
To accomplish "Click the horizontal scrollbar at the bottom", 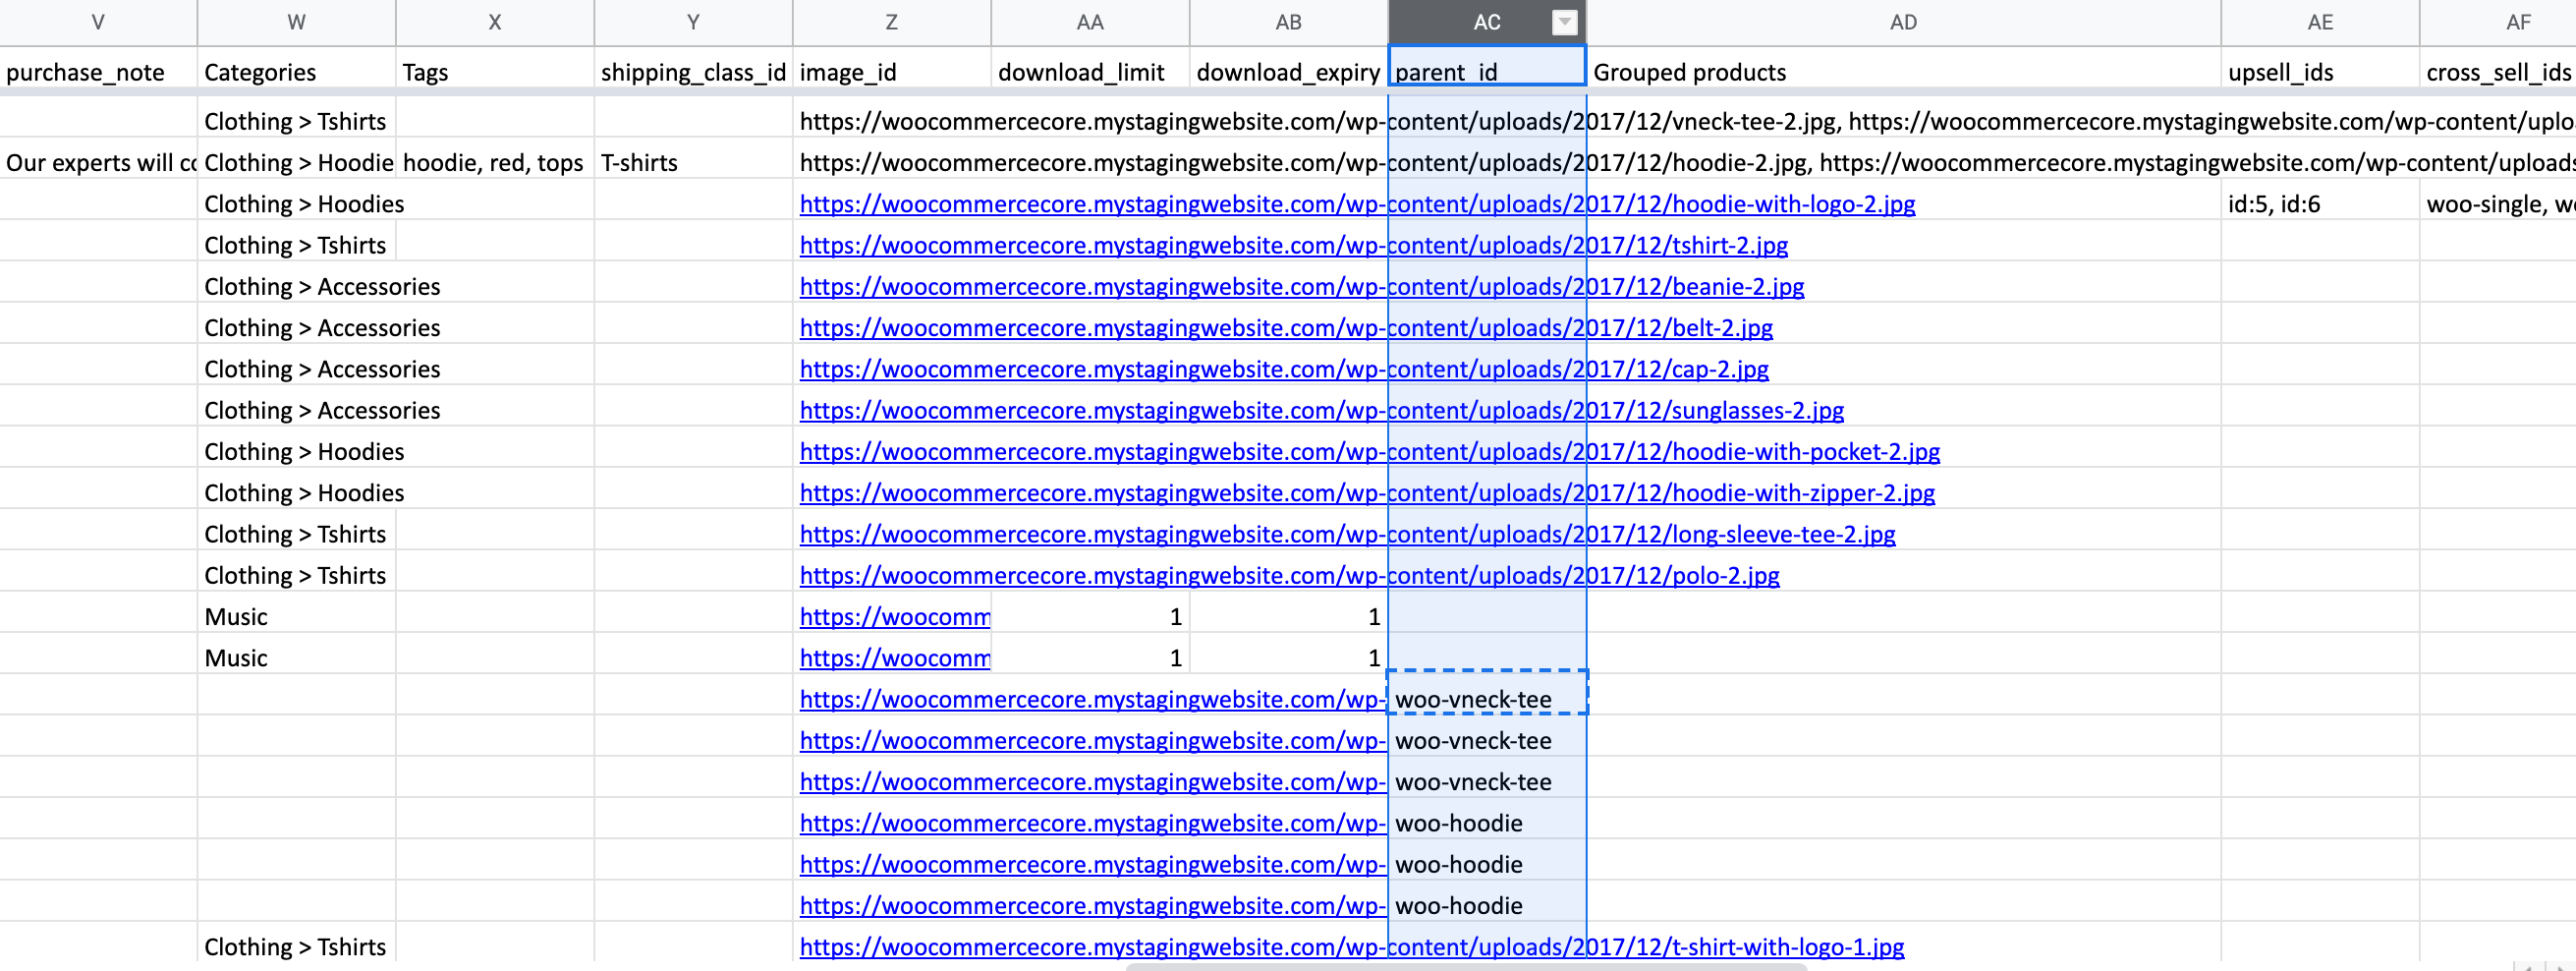I will click(x=1465, y=966).
